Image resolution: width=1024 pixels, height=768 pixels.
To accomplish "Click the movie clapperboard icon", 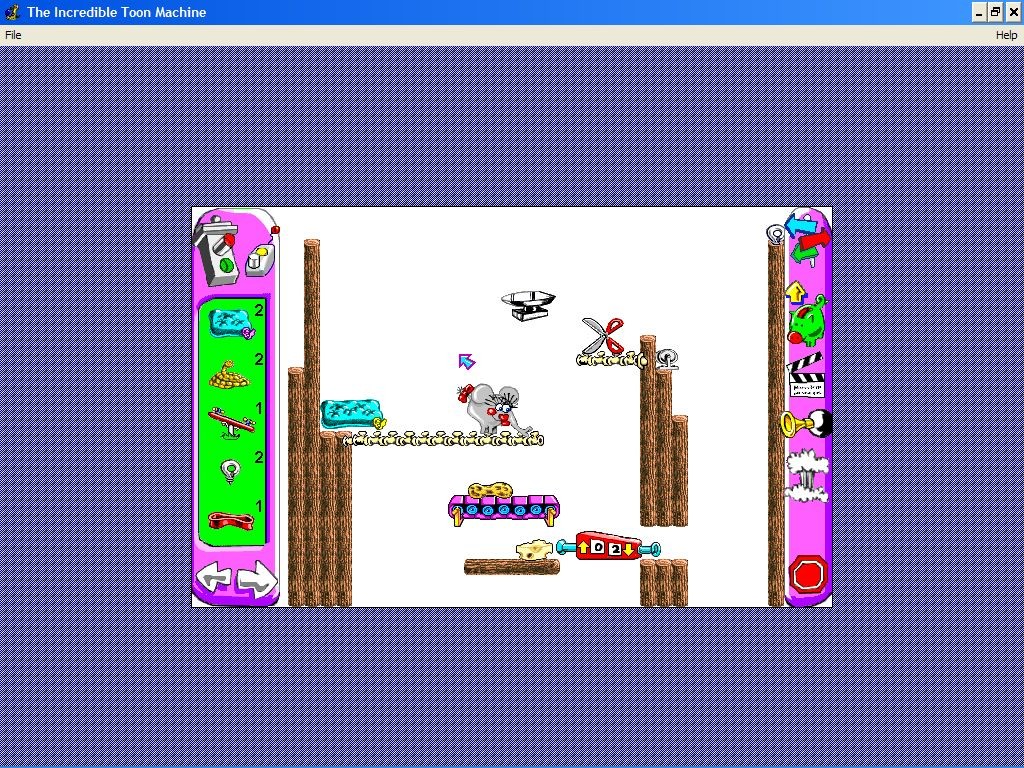I will 806,376.
